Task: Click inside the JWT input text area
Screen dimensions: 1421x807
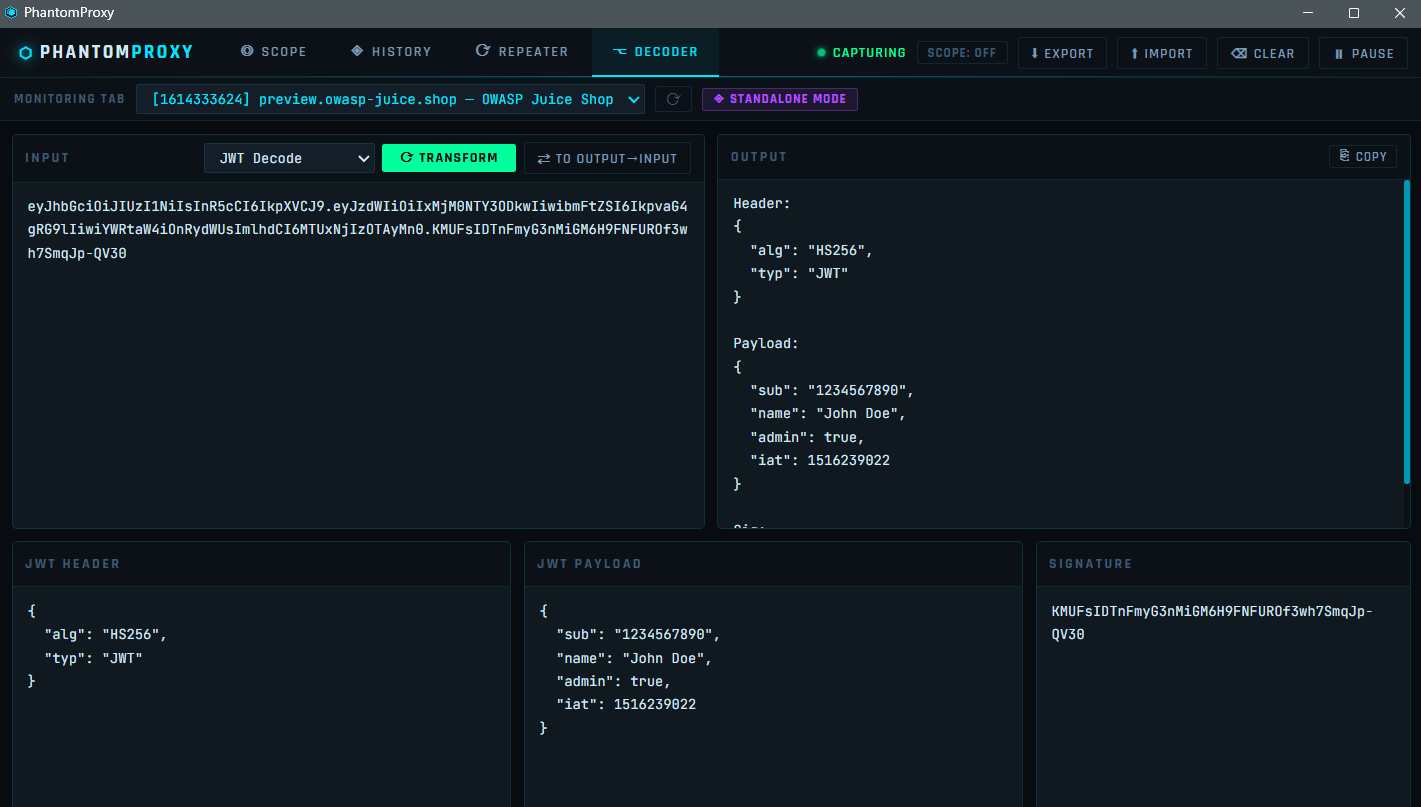Action: (358, 355)
